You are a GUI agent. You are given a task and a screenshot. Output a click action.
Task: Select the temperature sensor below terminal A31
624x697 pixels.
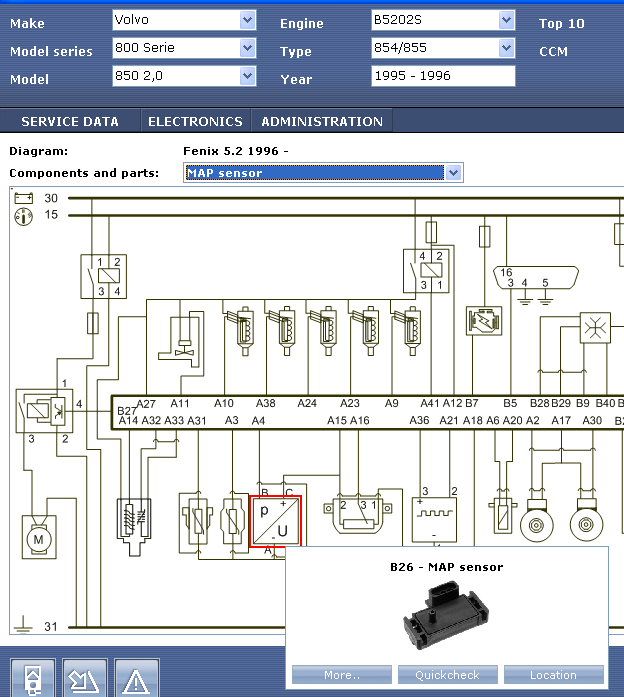pos(198,521)
